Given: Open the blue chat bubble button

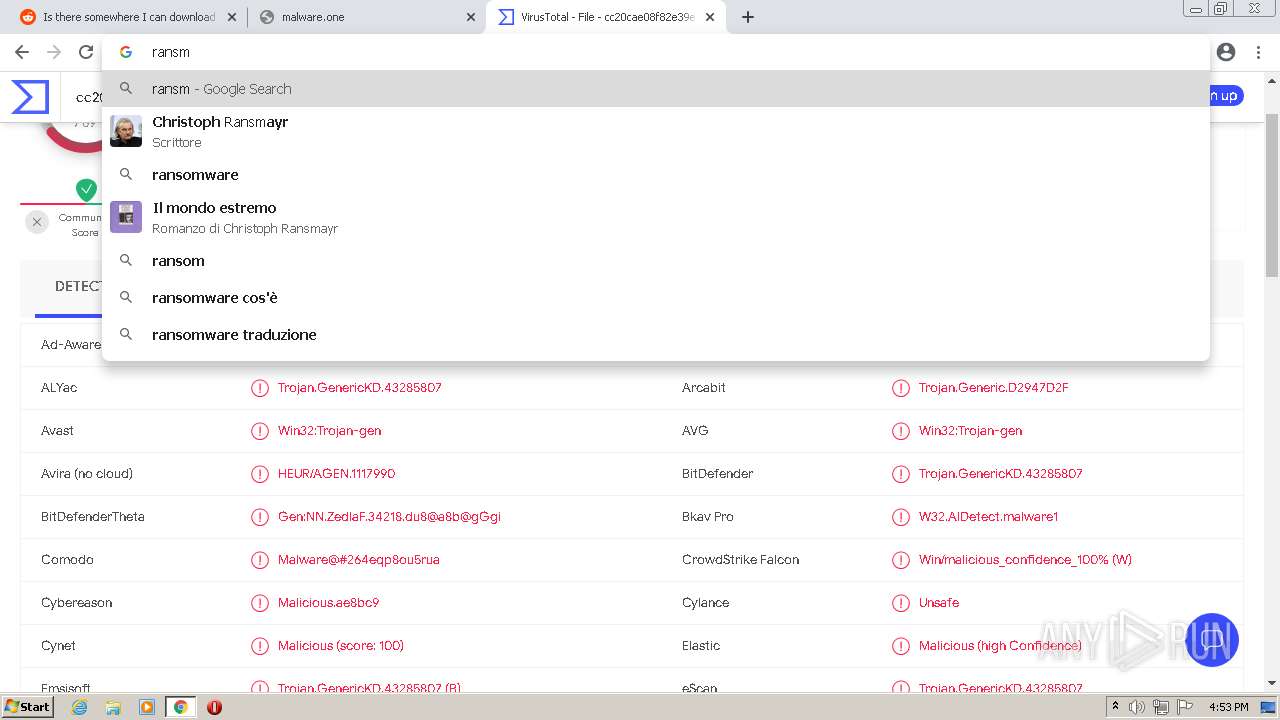Looking at the screenshot, I should 1212,640.
